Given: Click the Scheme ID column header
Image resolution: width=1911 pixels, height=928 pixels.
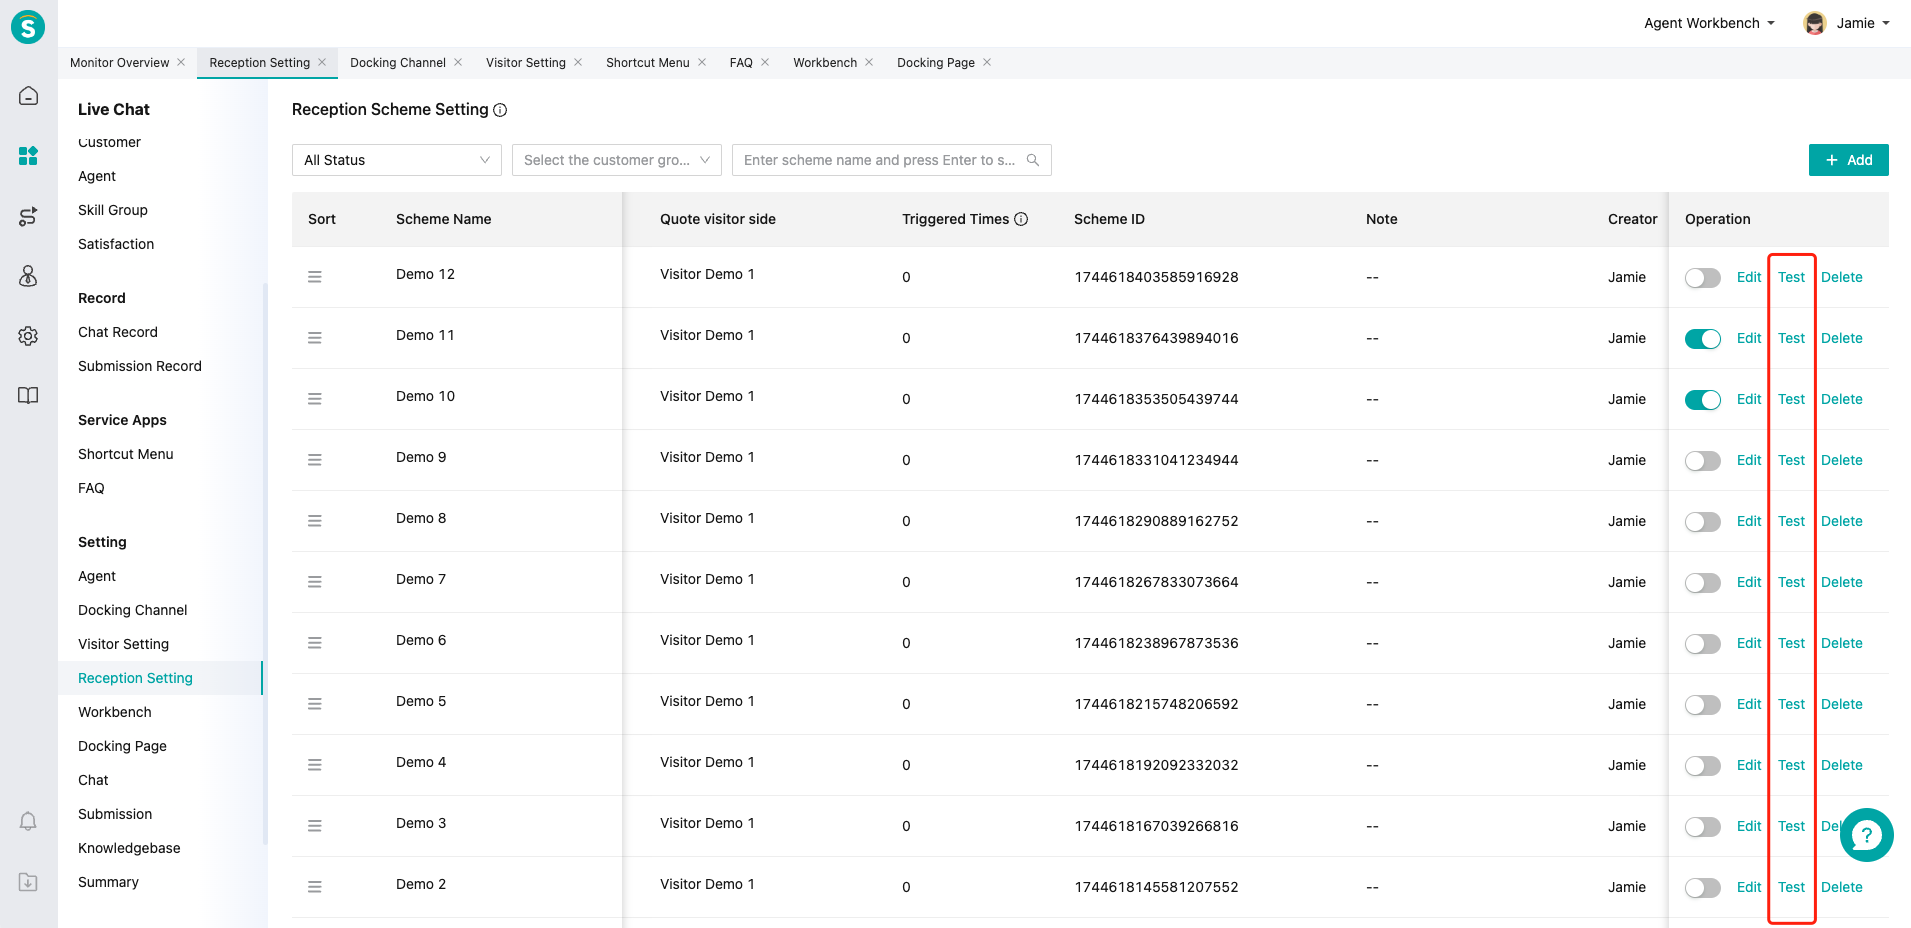Looking at the screenshot, I should tap(1109, 219).
